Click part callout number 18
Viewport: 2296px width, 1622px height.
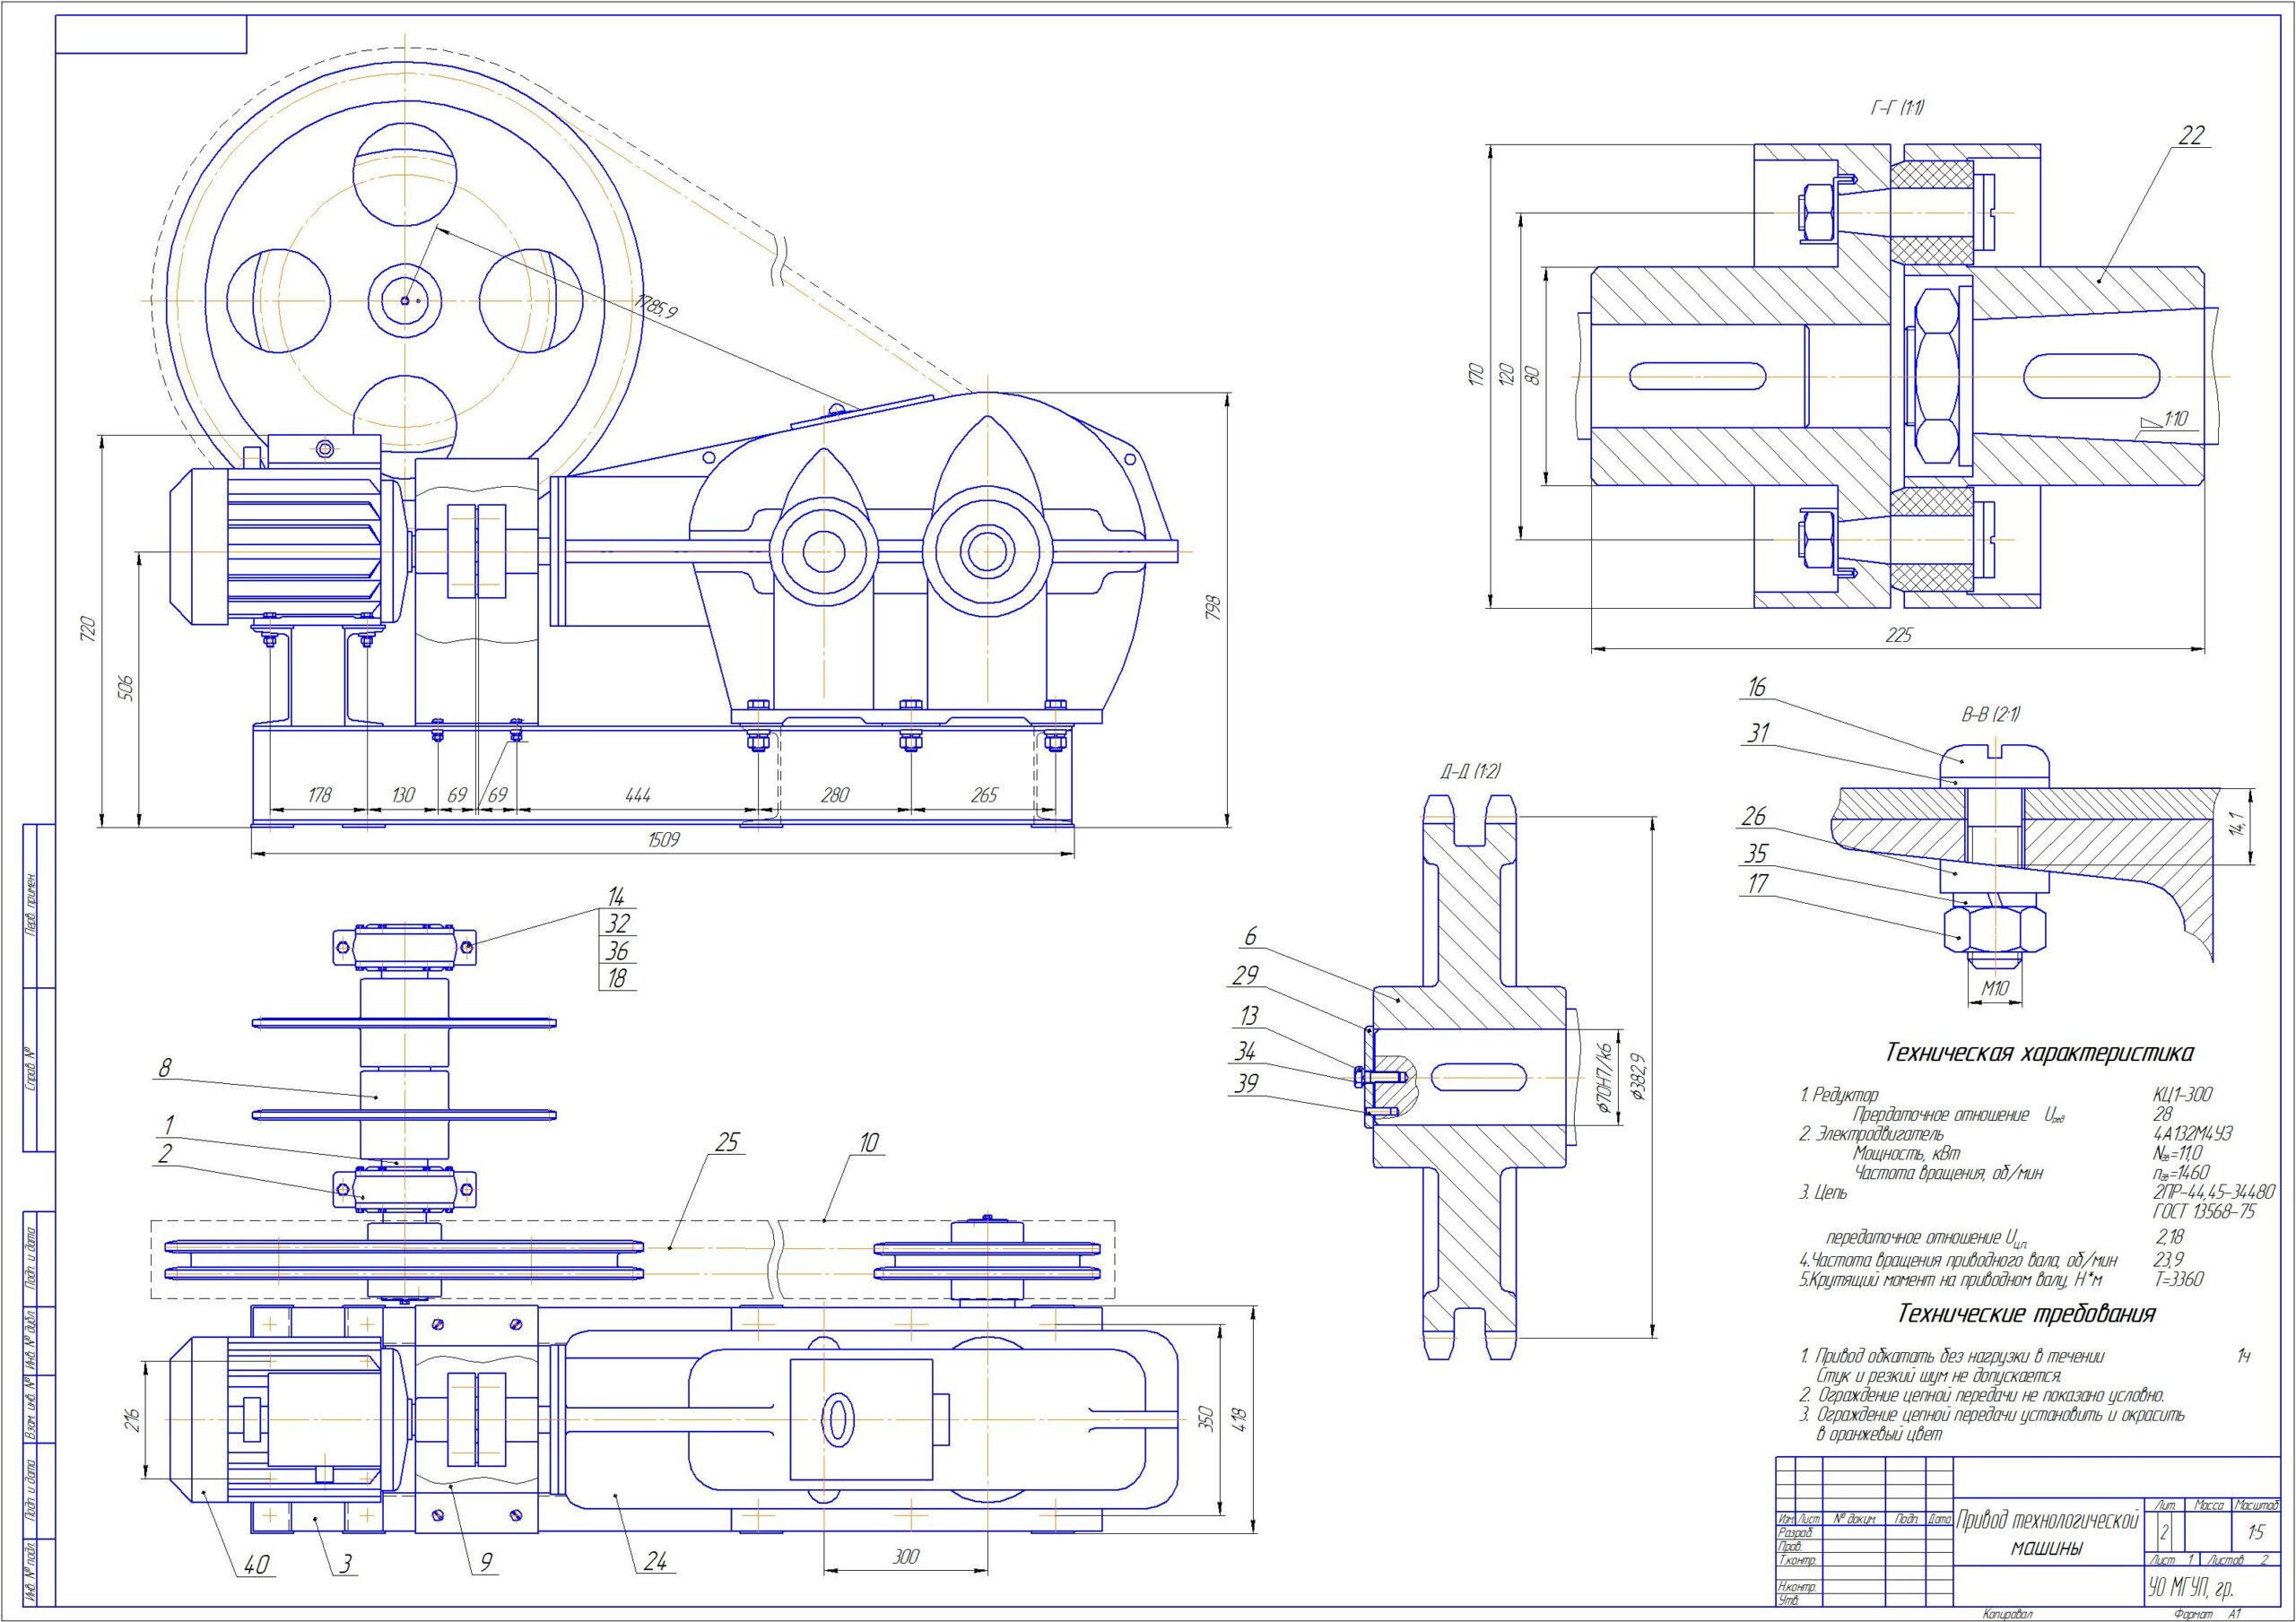click(618, 978)
